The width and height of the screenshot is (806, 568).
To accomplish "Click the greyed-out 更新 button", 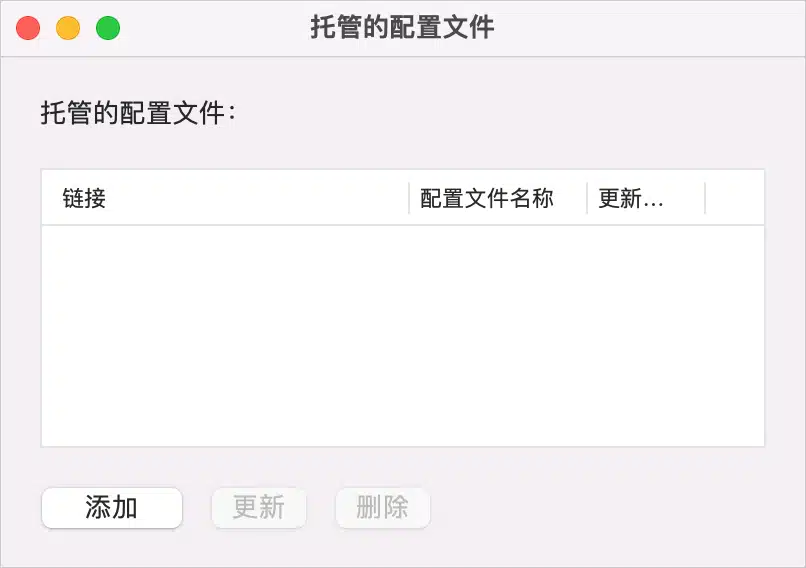I will [x=259, y=508].
